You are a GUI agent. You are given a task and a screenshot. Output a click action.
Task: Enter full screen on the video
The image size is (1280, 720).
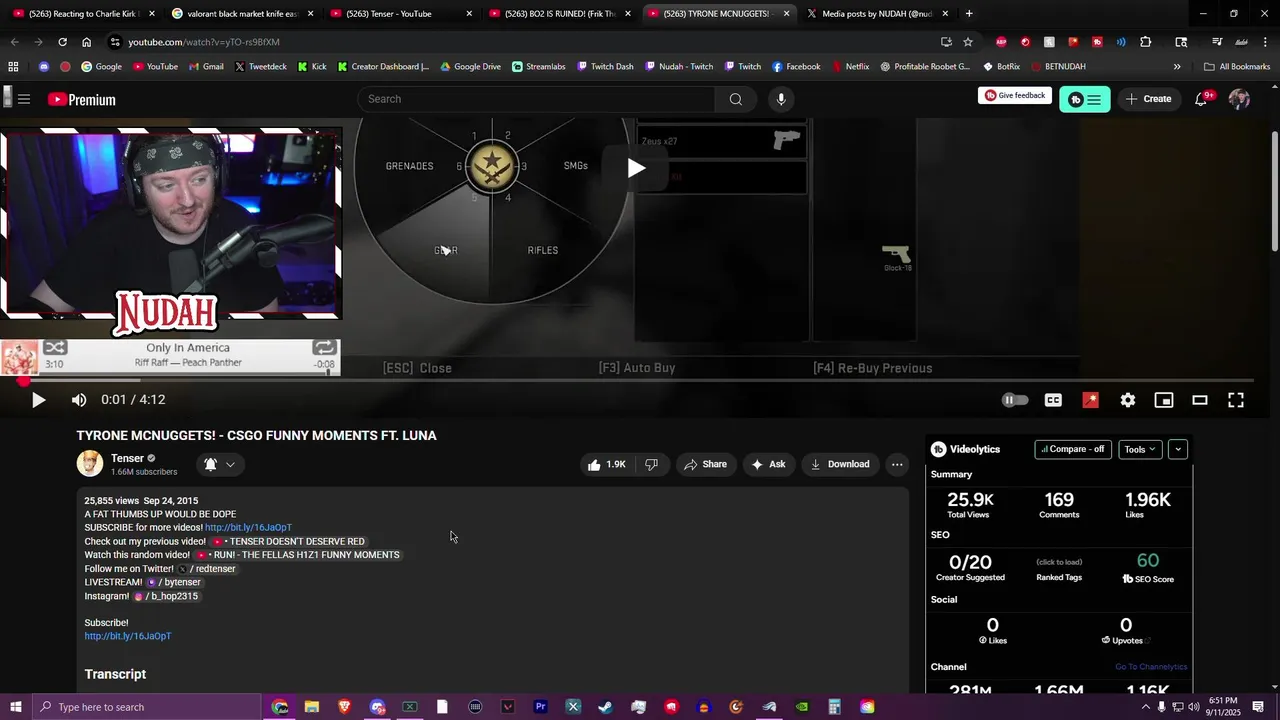point(1236,400)
